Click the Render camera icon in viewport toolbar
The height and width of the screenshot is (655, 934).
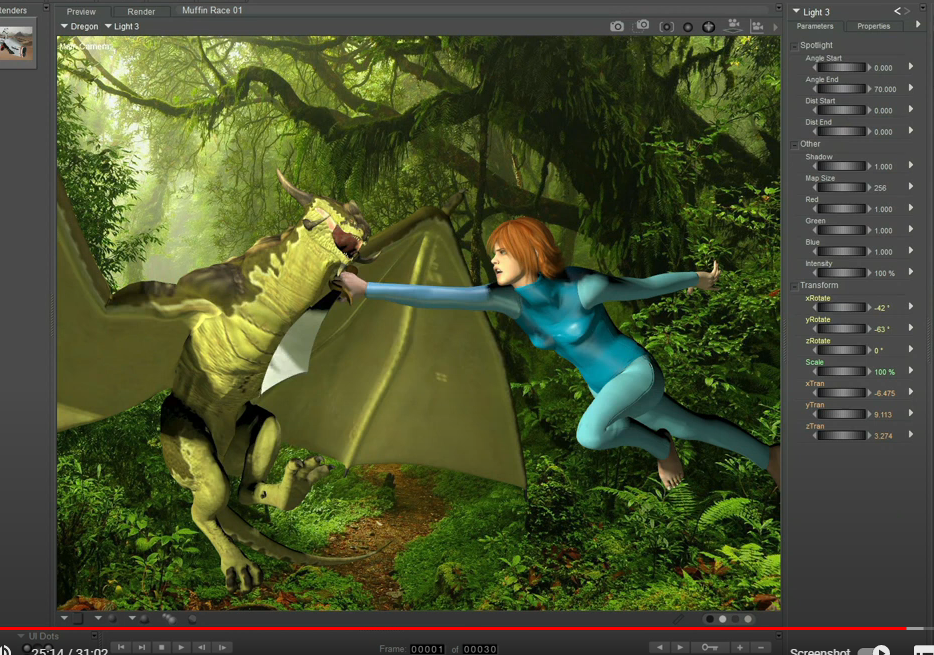617,26
